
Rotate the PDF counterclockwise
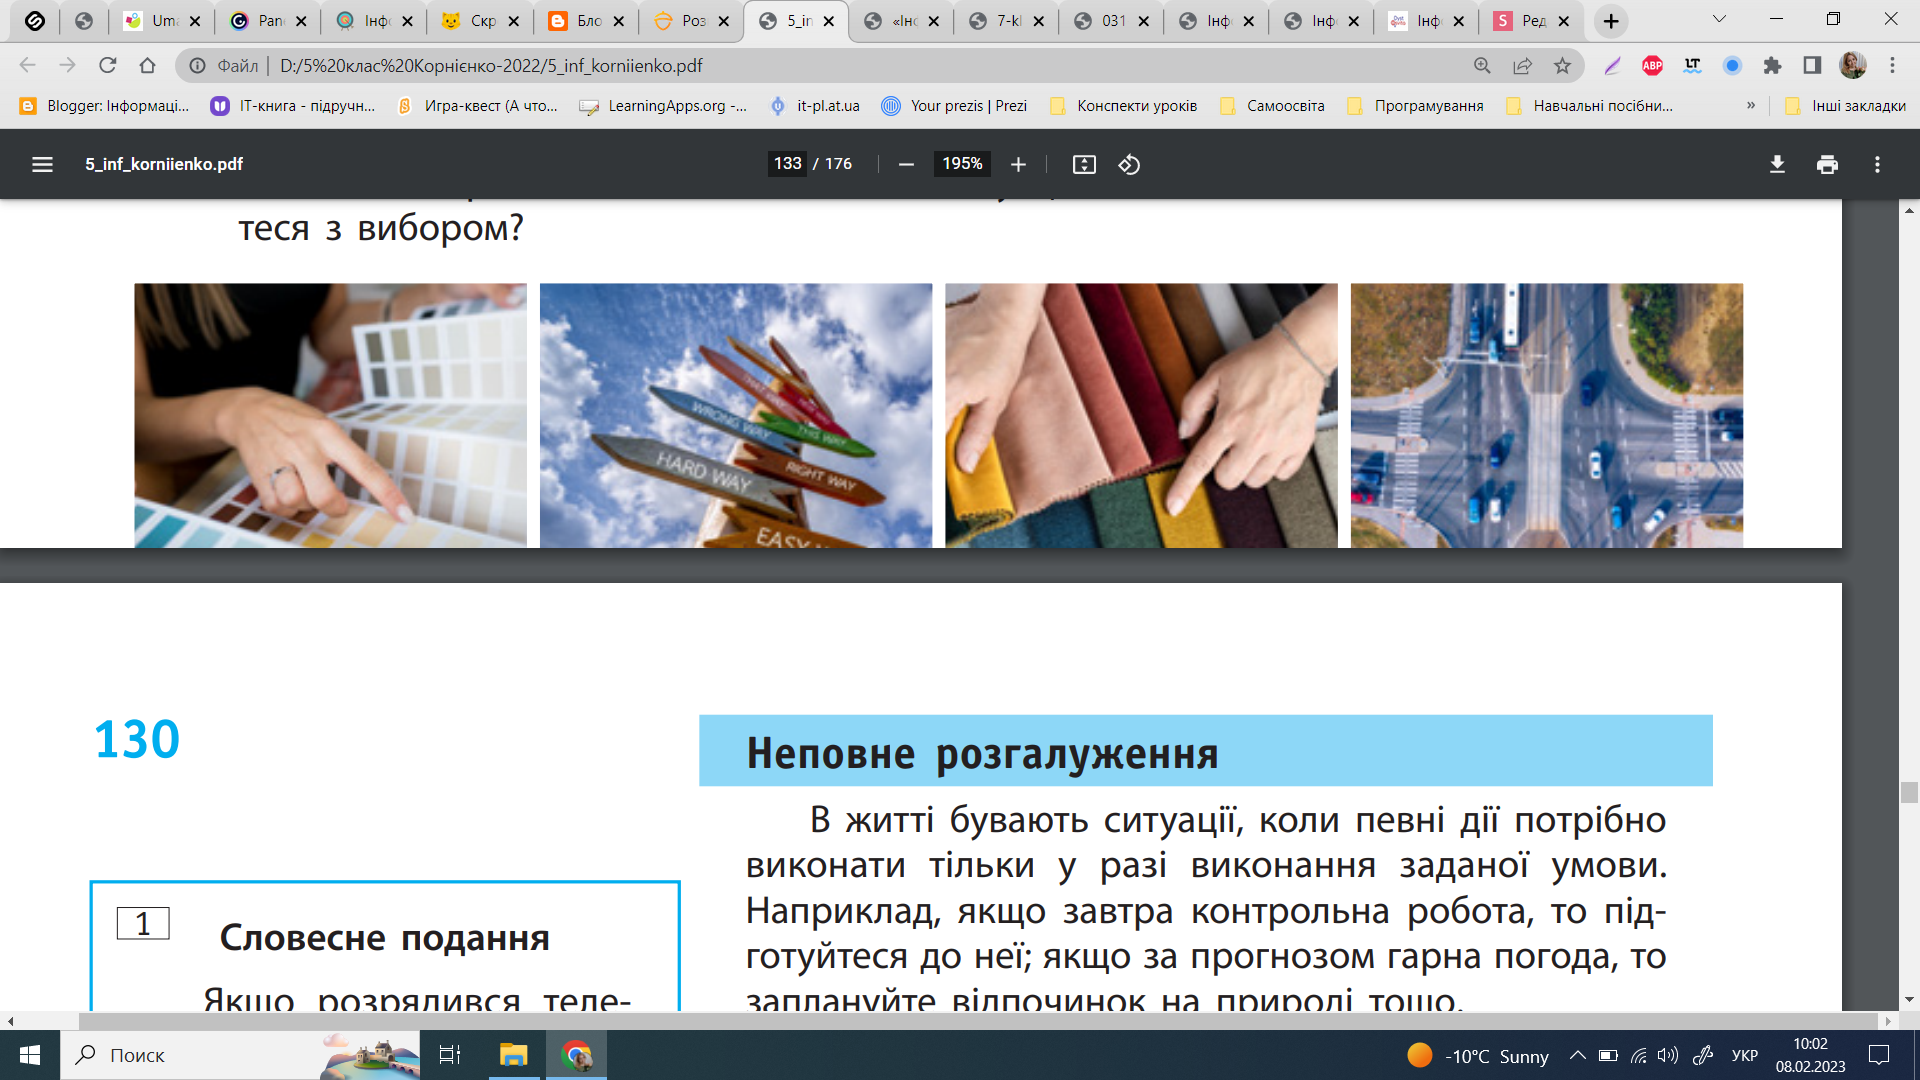[1129, 164]
